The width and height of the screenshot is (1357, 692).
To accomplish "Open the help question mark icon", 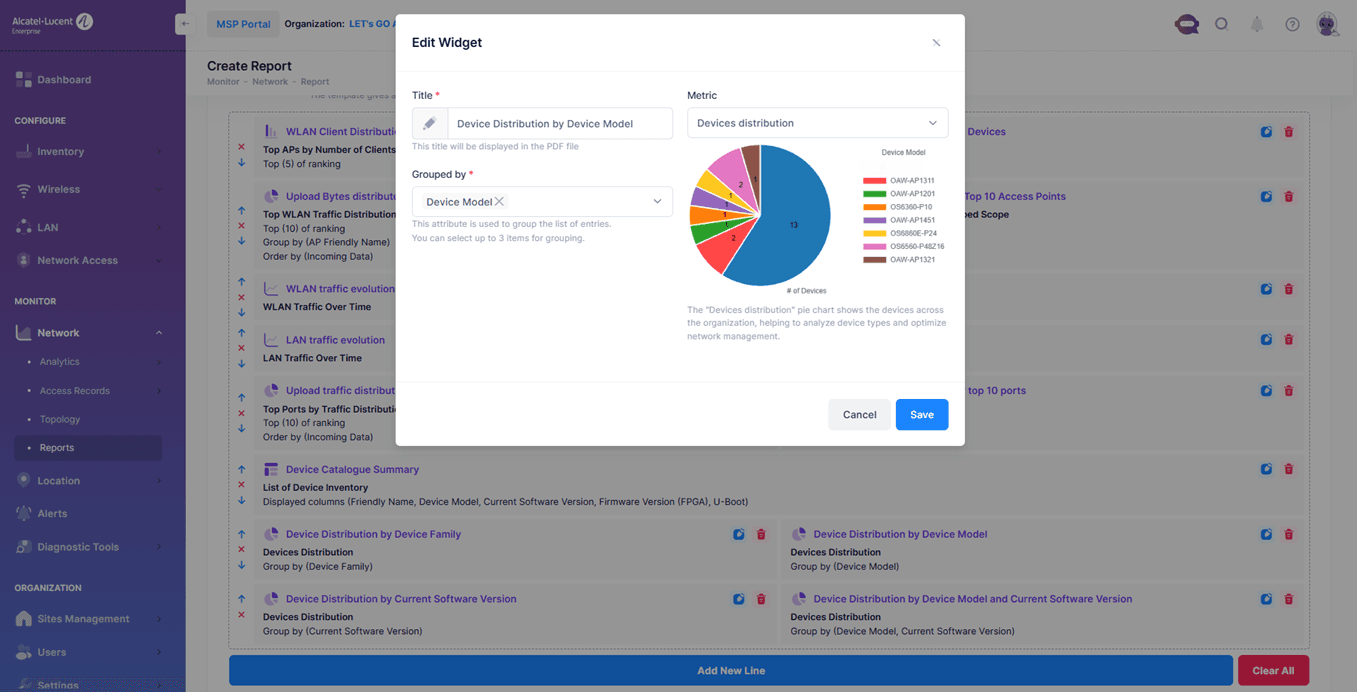I will (1292, 24).
